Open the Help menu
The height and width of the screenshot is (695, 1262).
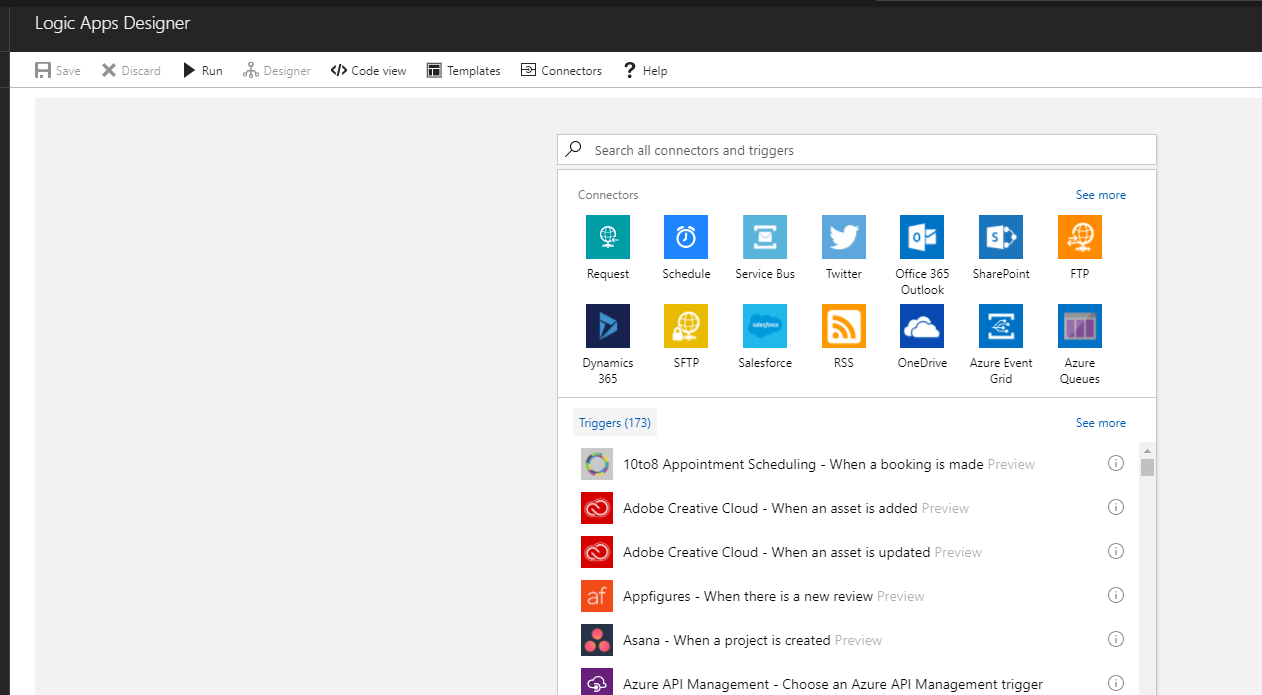pos(645,70)
